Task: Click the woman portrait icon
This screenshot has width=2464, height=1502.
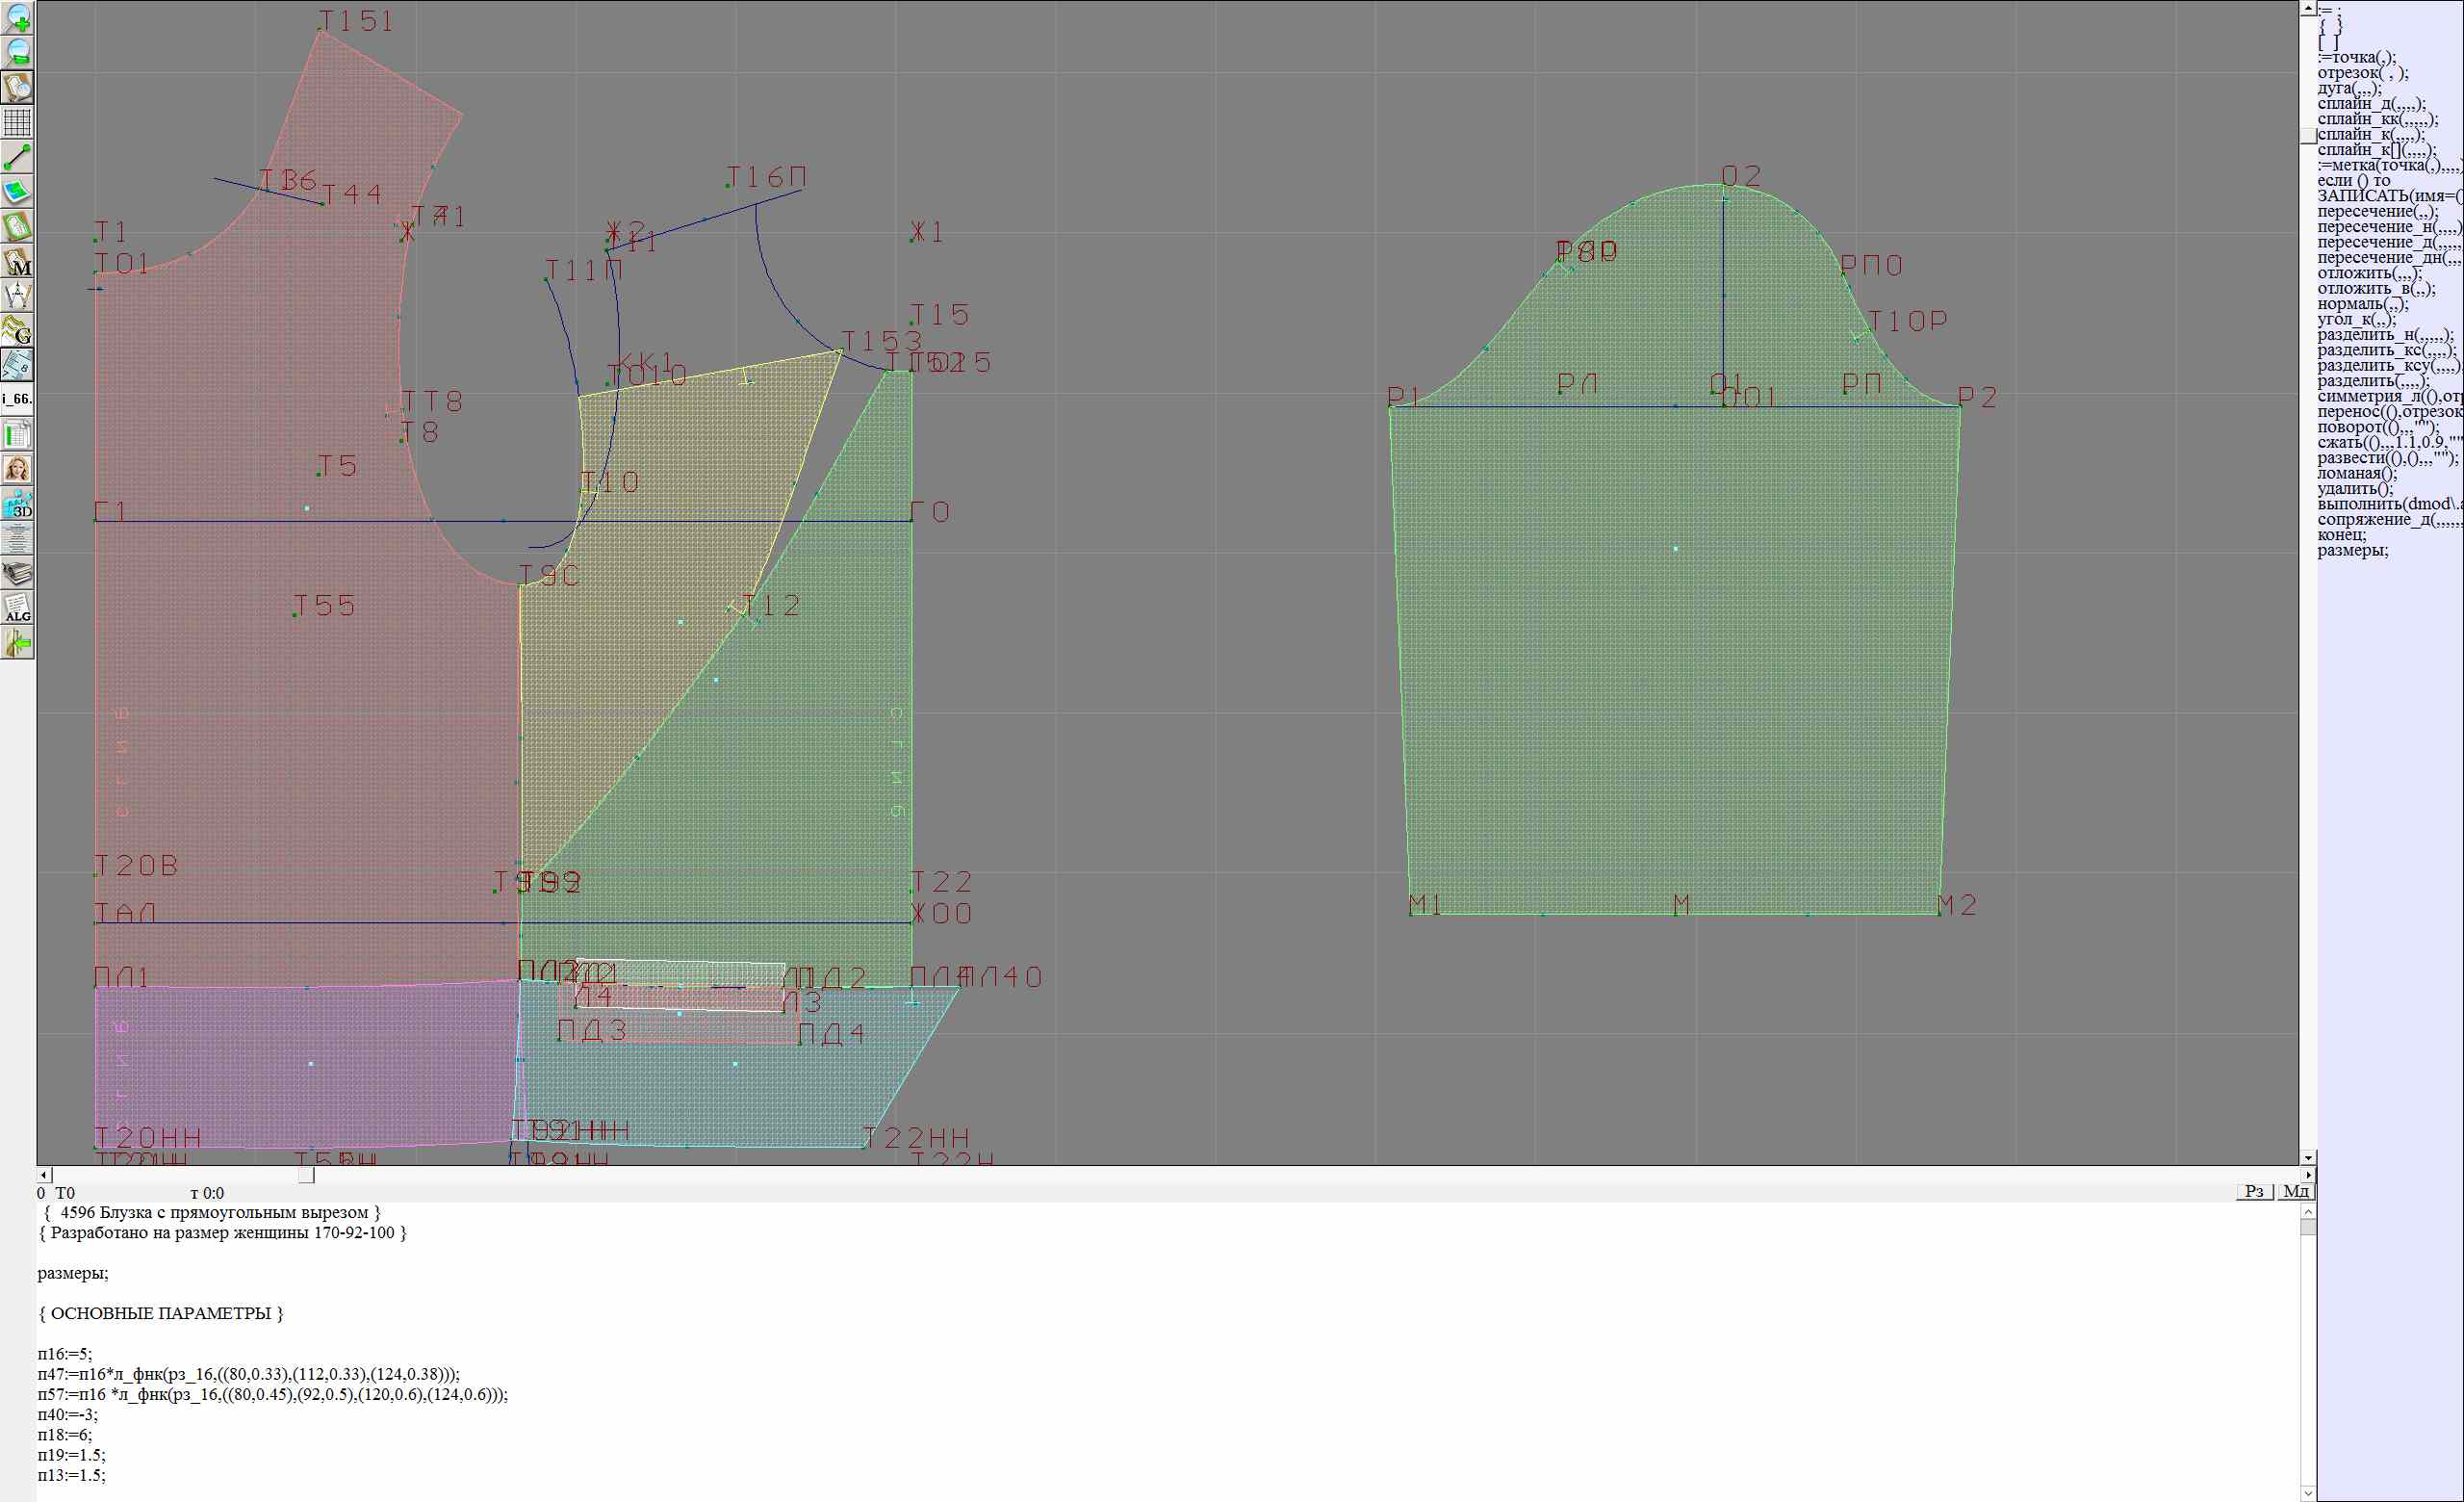Action: [x=18, y=469]
